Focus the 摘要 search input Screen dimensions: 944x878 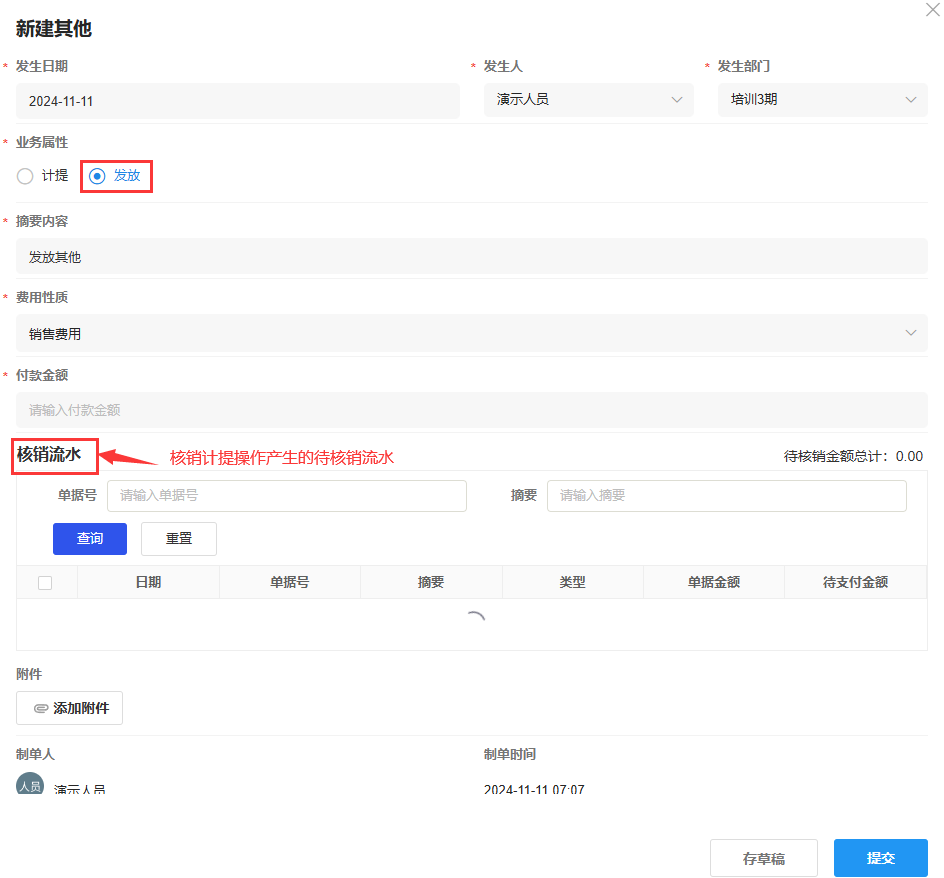click(726, 496)
